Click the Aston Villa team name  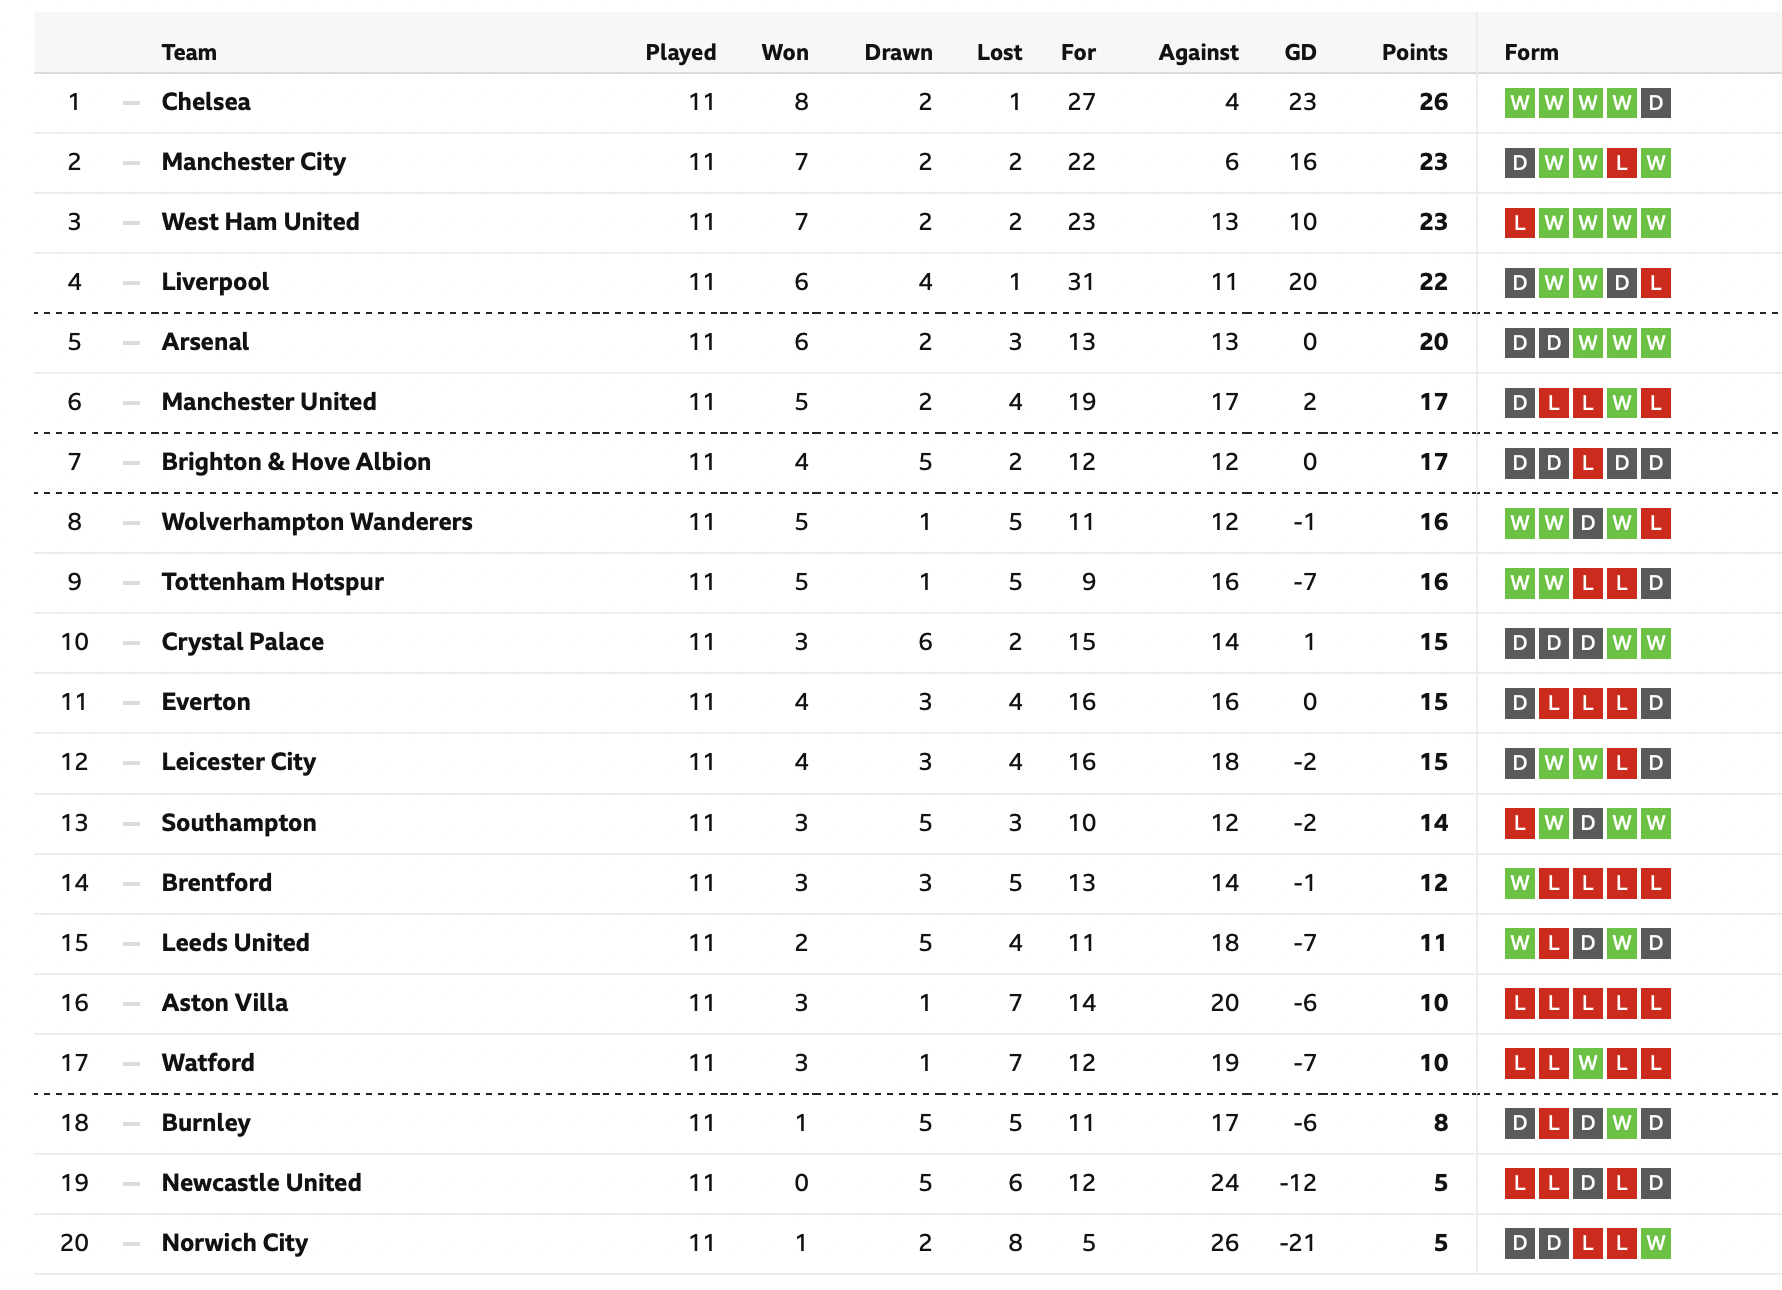pos(225,1002)
